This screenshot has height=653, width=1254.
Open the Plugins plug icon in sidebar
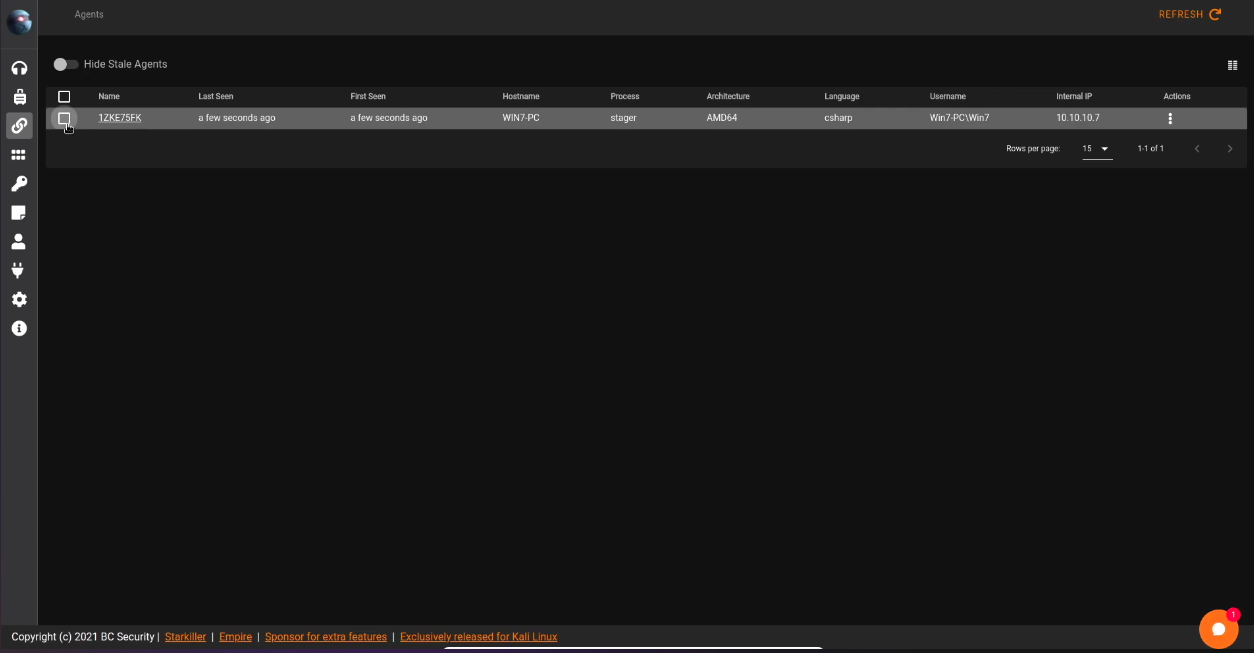[x=19, y=271]
